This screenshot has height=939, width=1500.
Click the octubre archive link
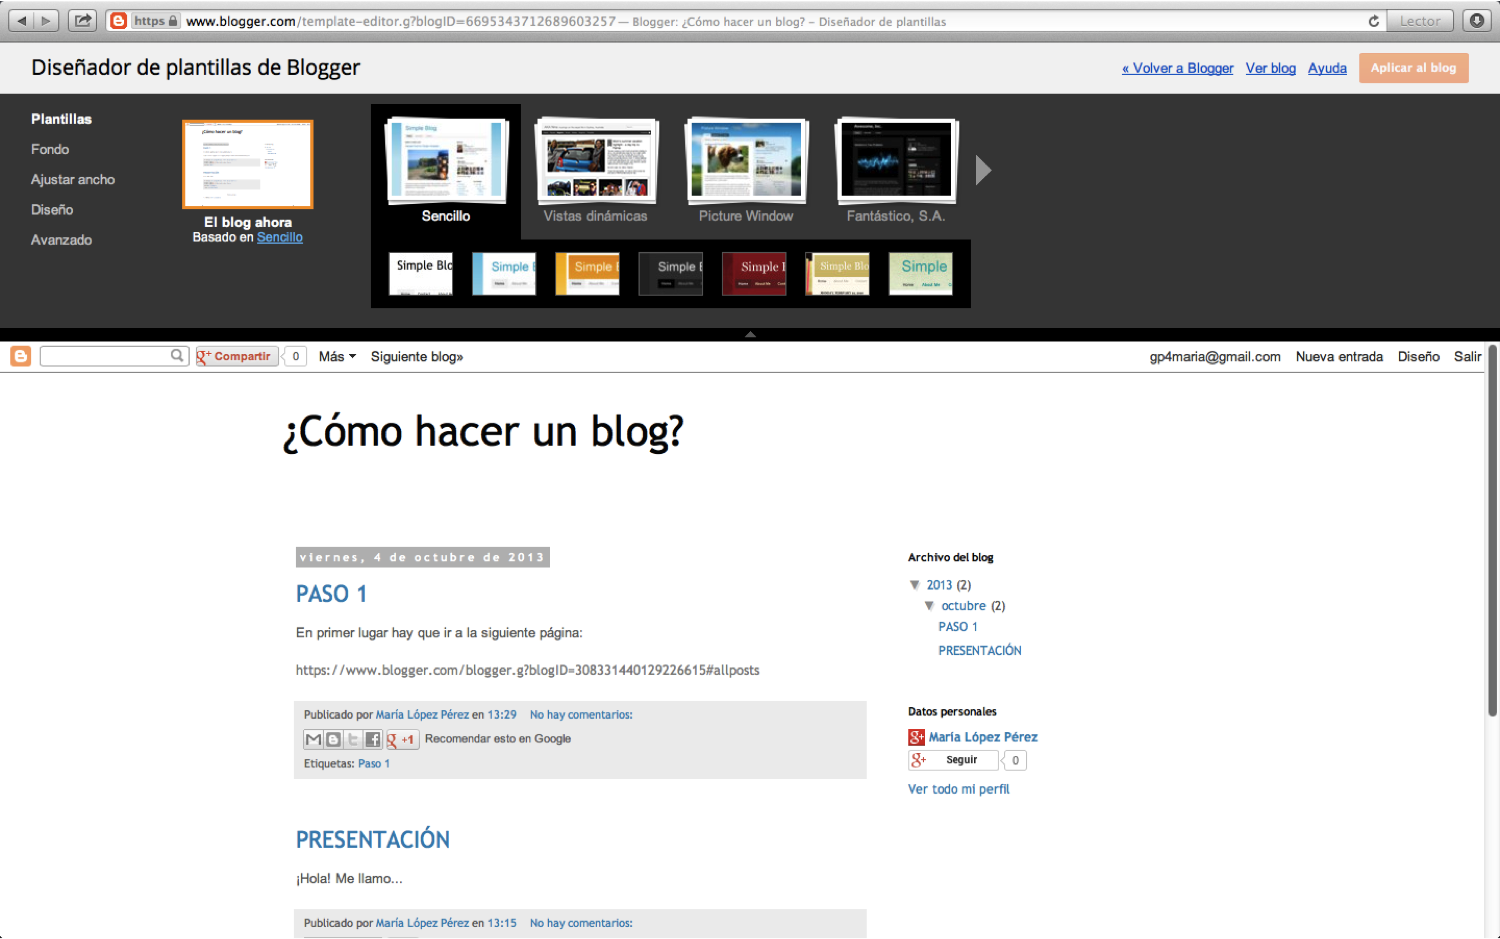click(963, 606)
